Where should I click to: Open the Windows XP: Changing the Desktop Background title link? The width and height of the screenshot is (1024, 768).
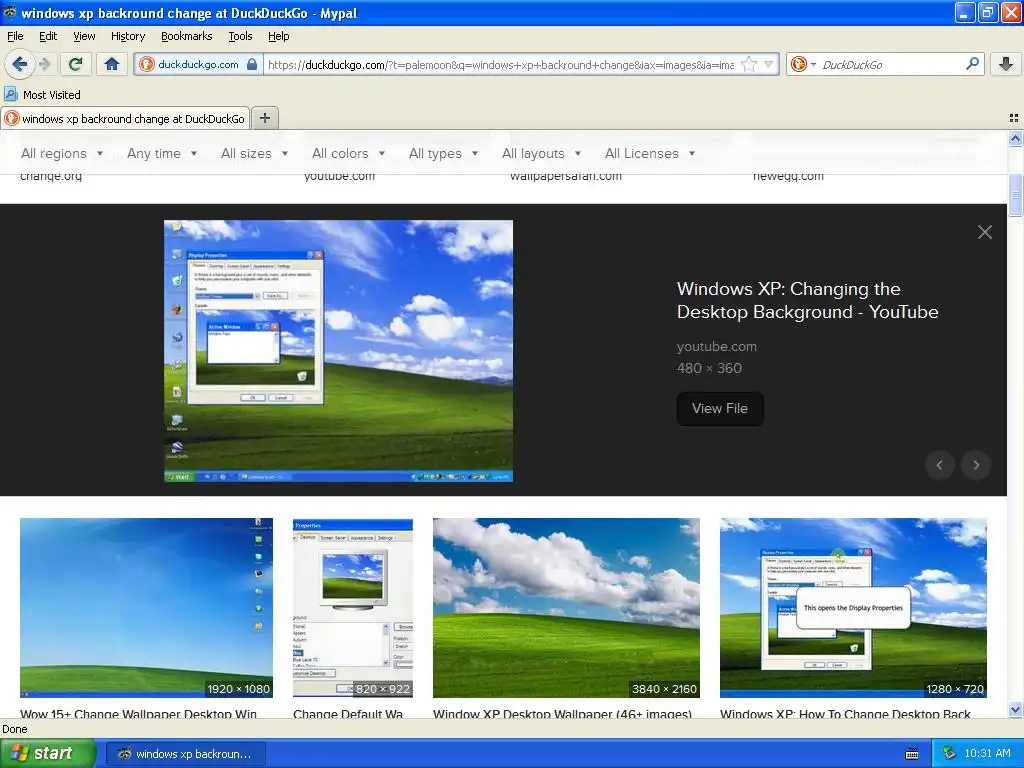click(x=807, y=300)
